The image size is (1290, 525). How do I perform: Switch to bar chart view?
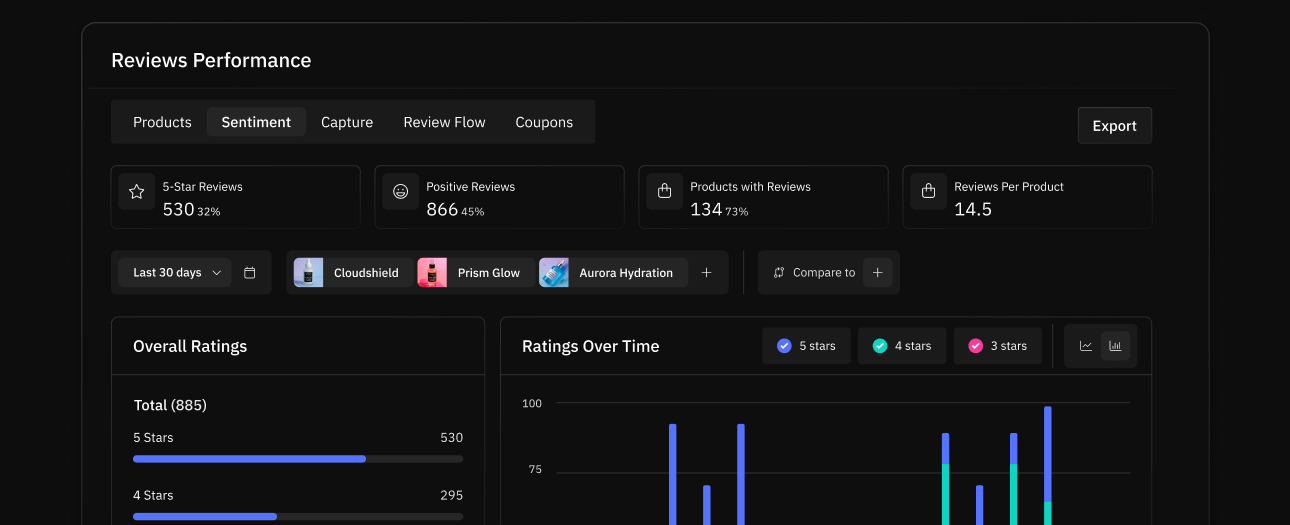point(1115,346)
